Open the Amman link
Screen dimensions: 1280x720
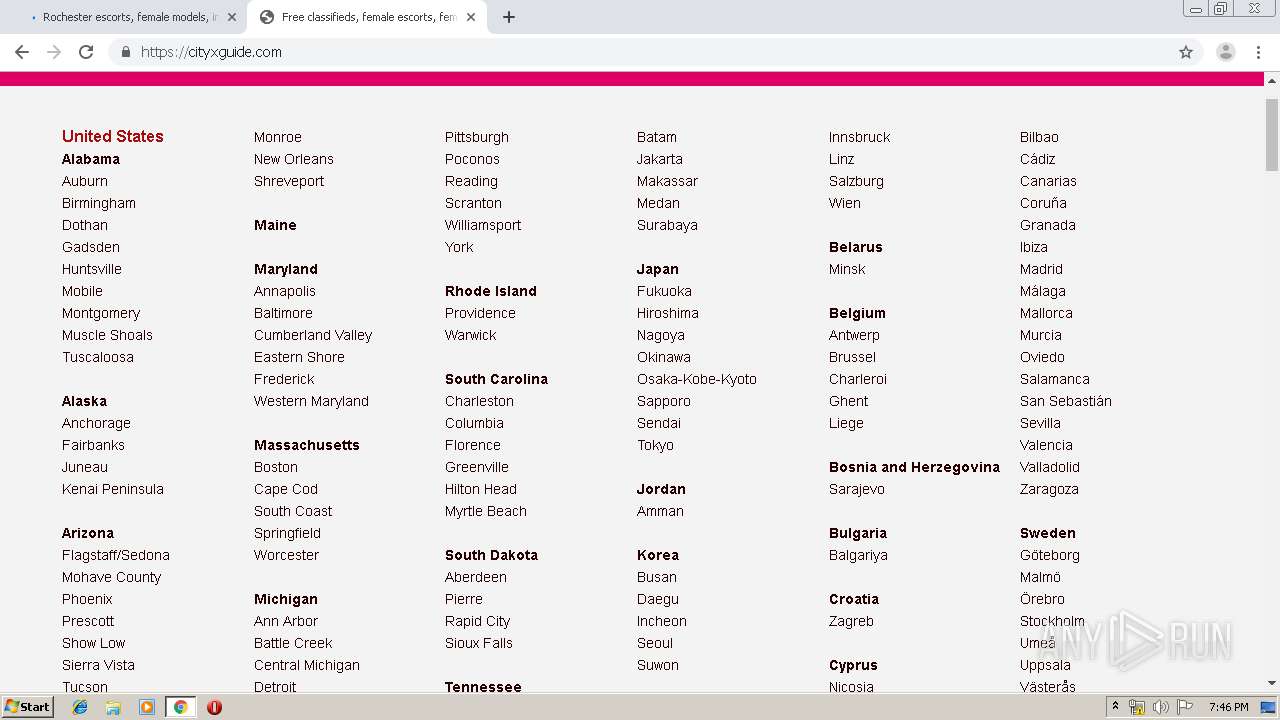click(x=660, y=511)
